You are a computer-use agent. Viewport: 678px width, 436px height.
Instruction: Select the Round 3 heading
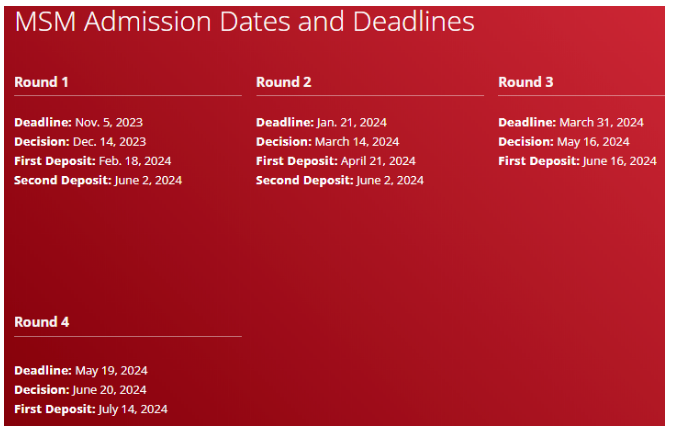[525, 82]
